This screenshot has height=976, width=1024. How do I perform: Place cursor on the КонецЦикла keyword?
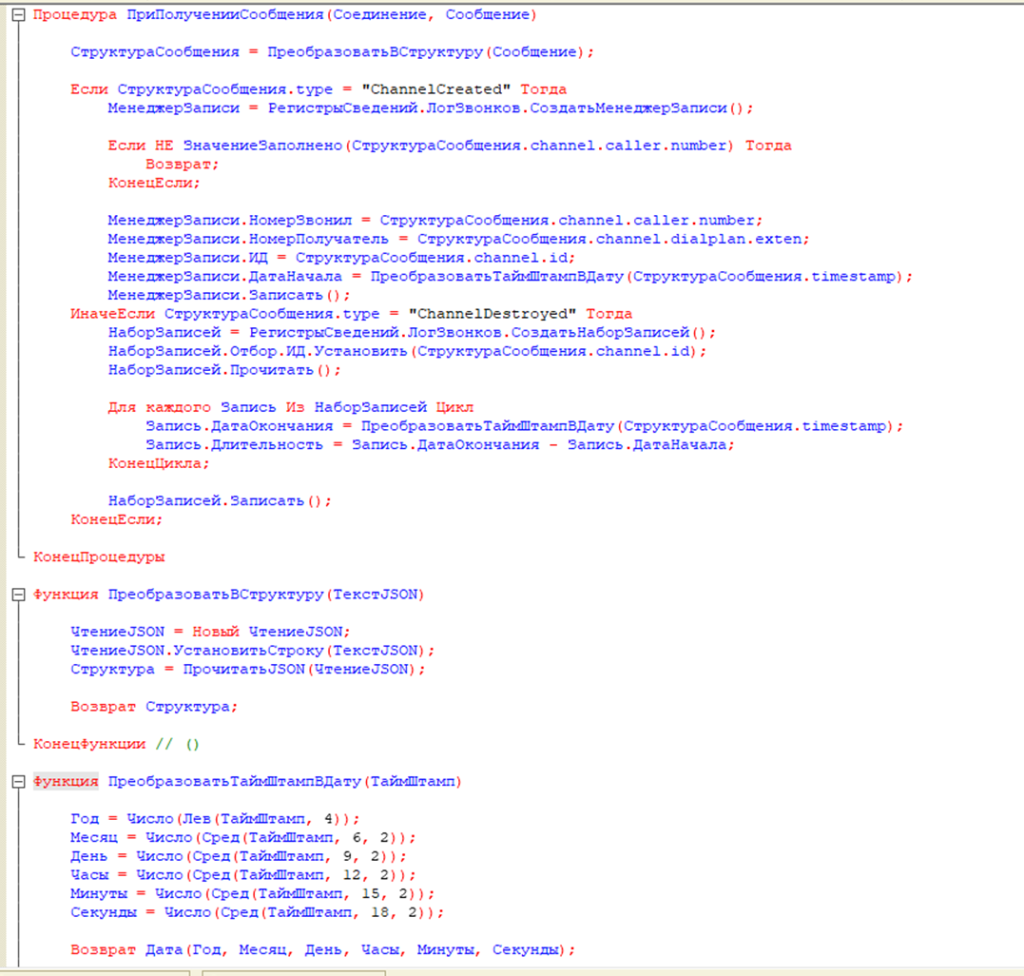point(159,463)
